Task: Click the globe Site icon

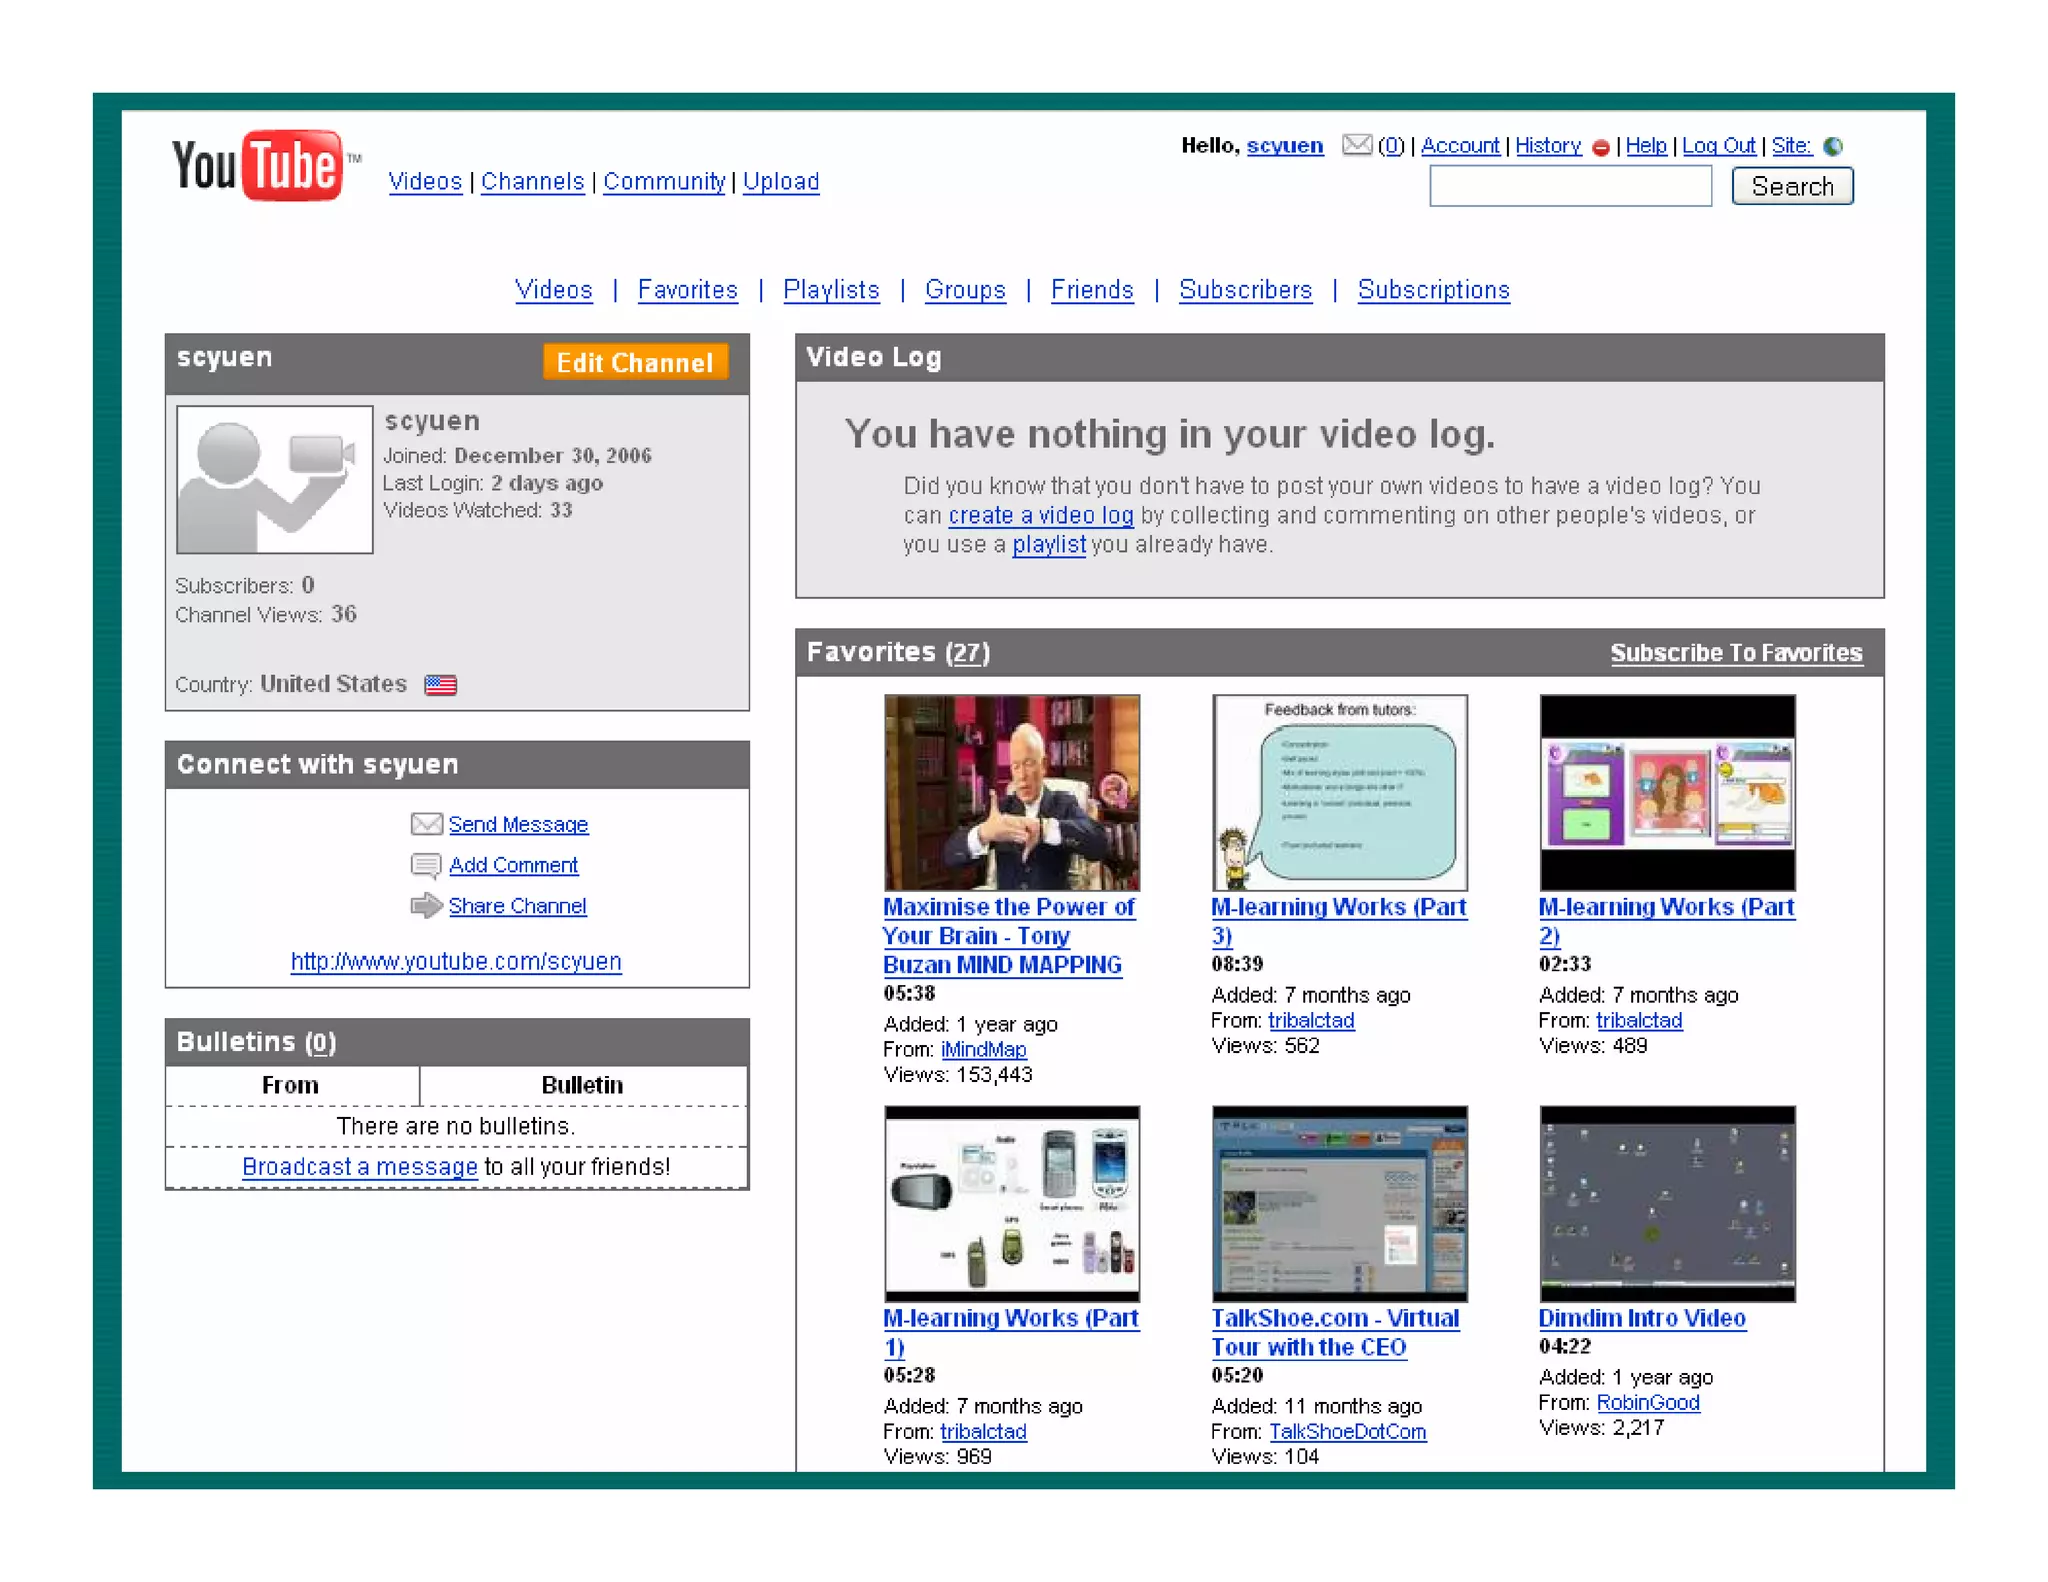Action: point(1833,146)
